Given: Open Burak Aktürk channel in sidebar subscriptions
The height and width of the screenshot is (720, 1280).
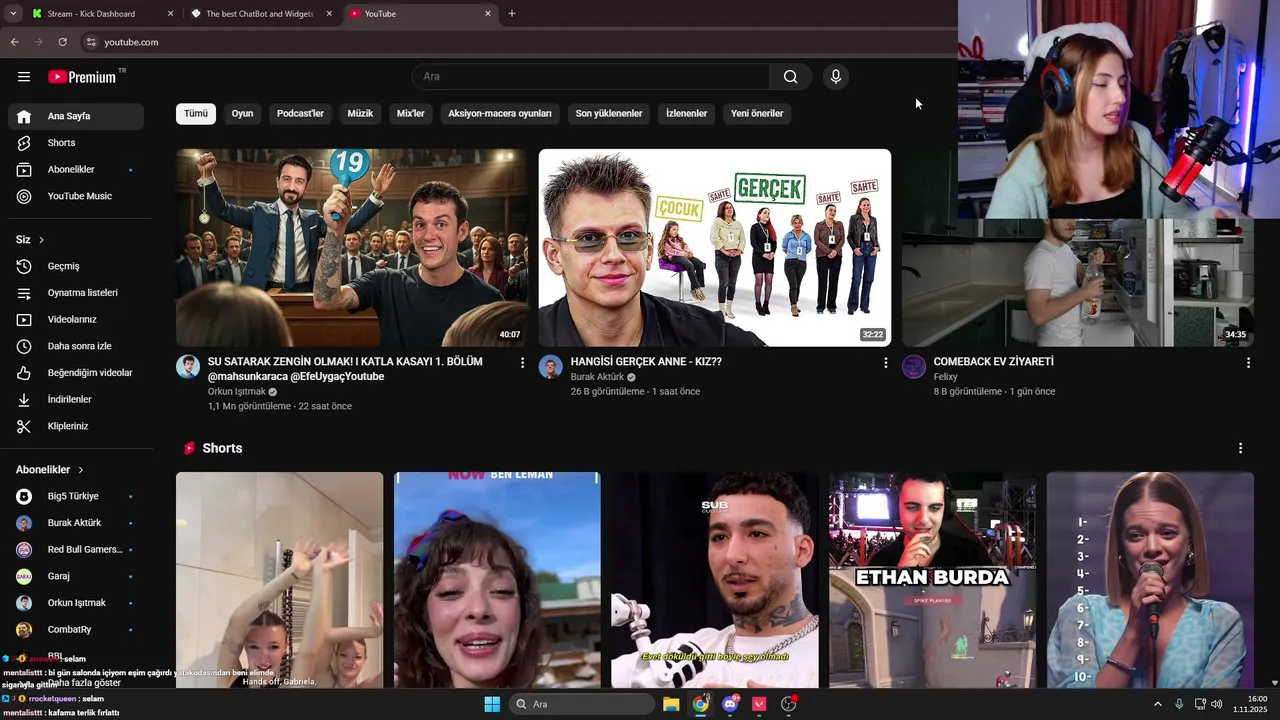Looking at the screenshot, I should coord(76,523).
